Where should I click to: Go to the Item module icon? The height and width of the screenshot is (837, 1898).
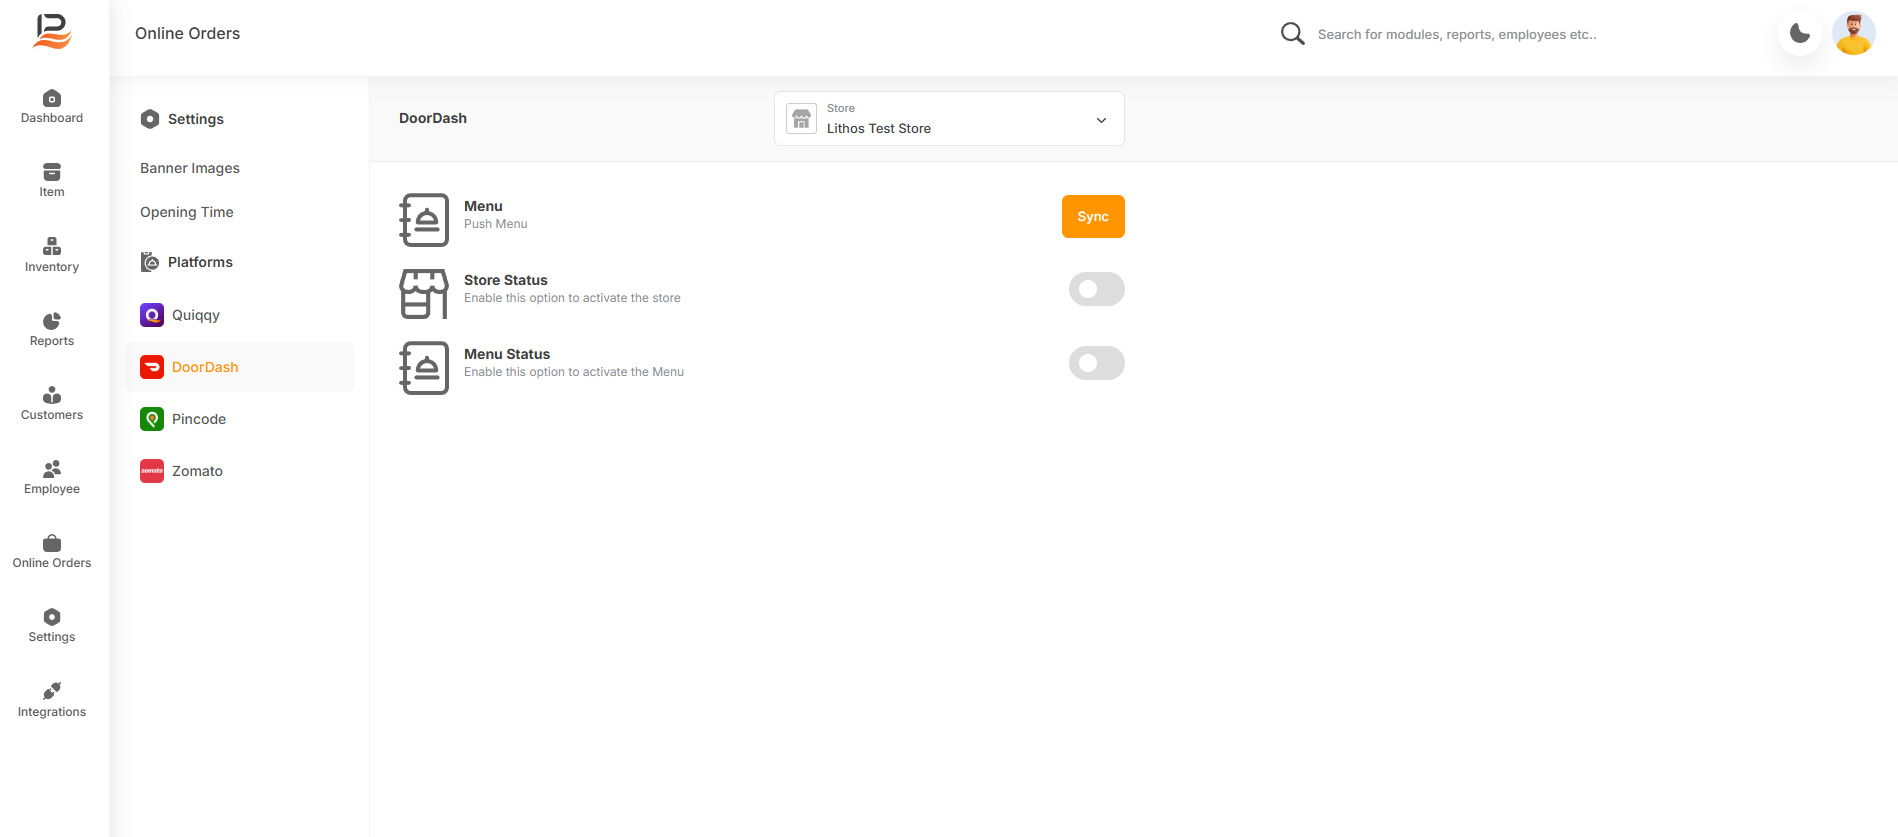pyautogui.click(x=52, y=172)
